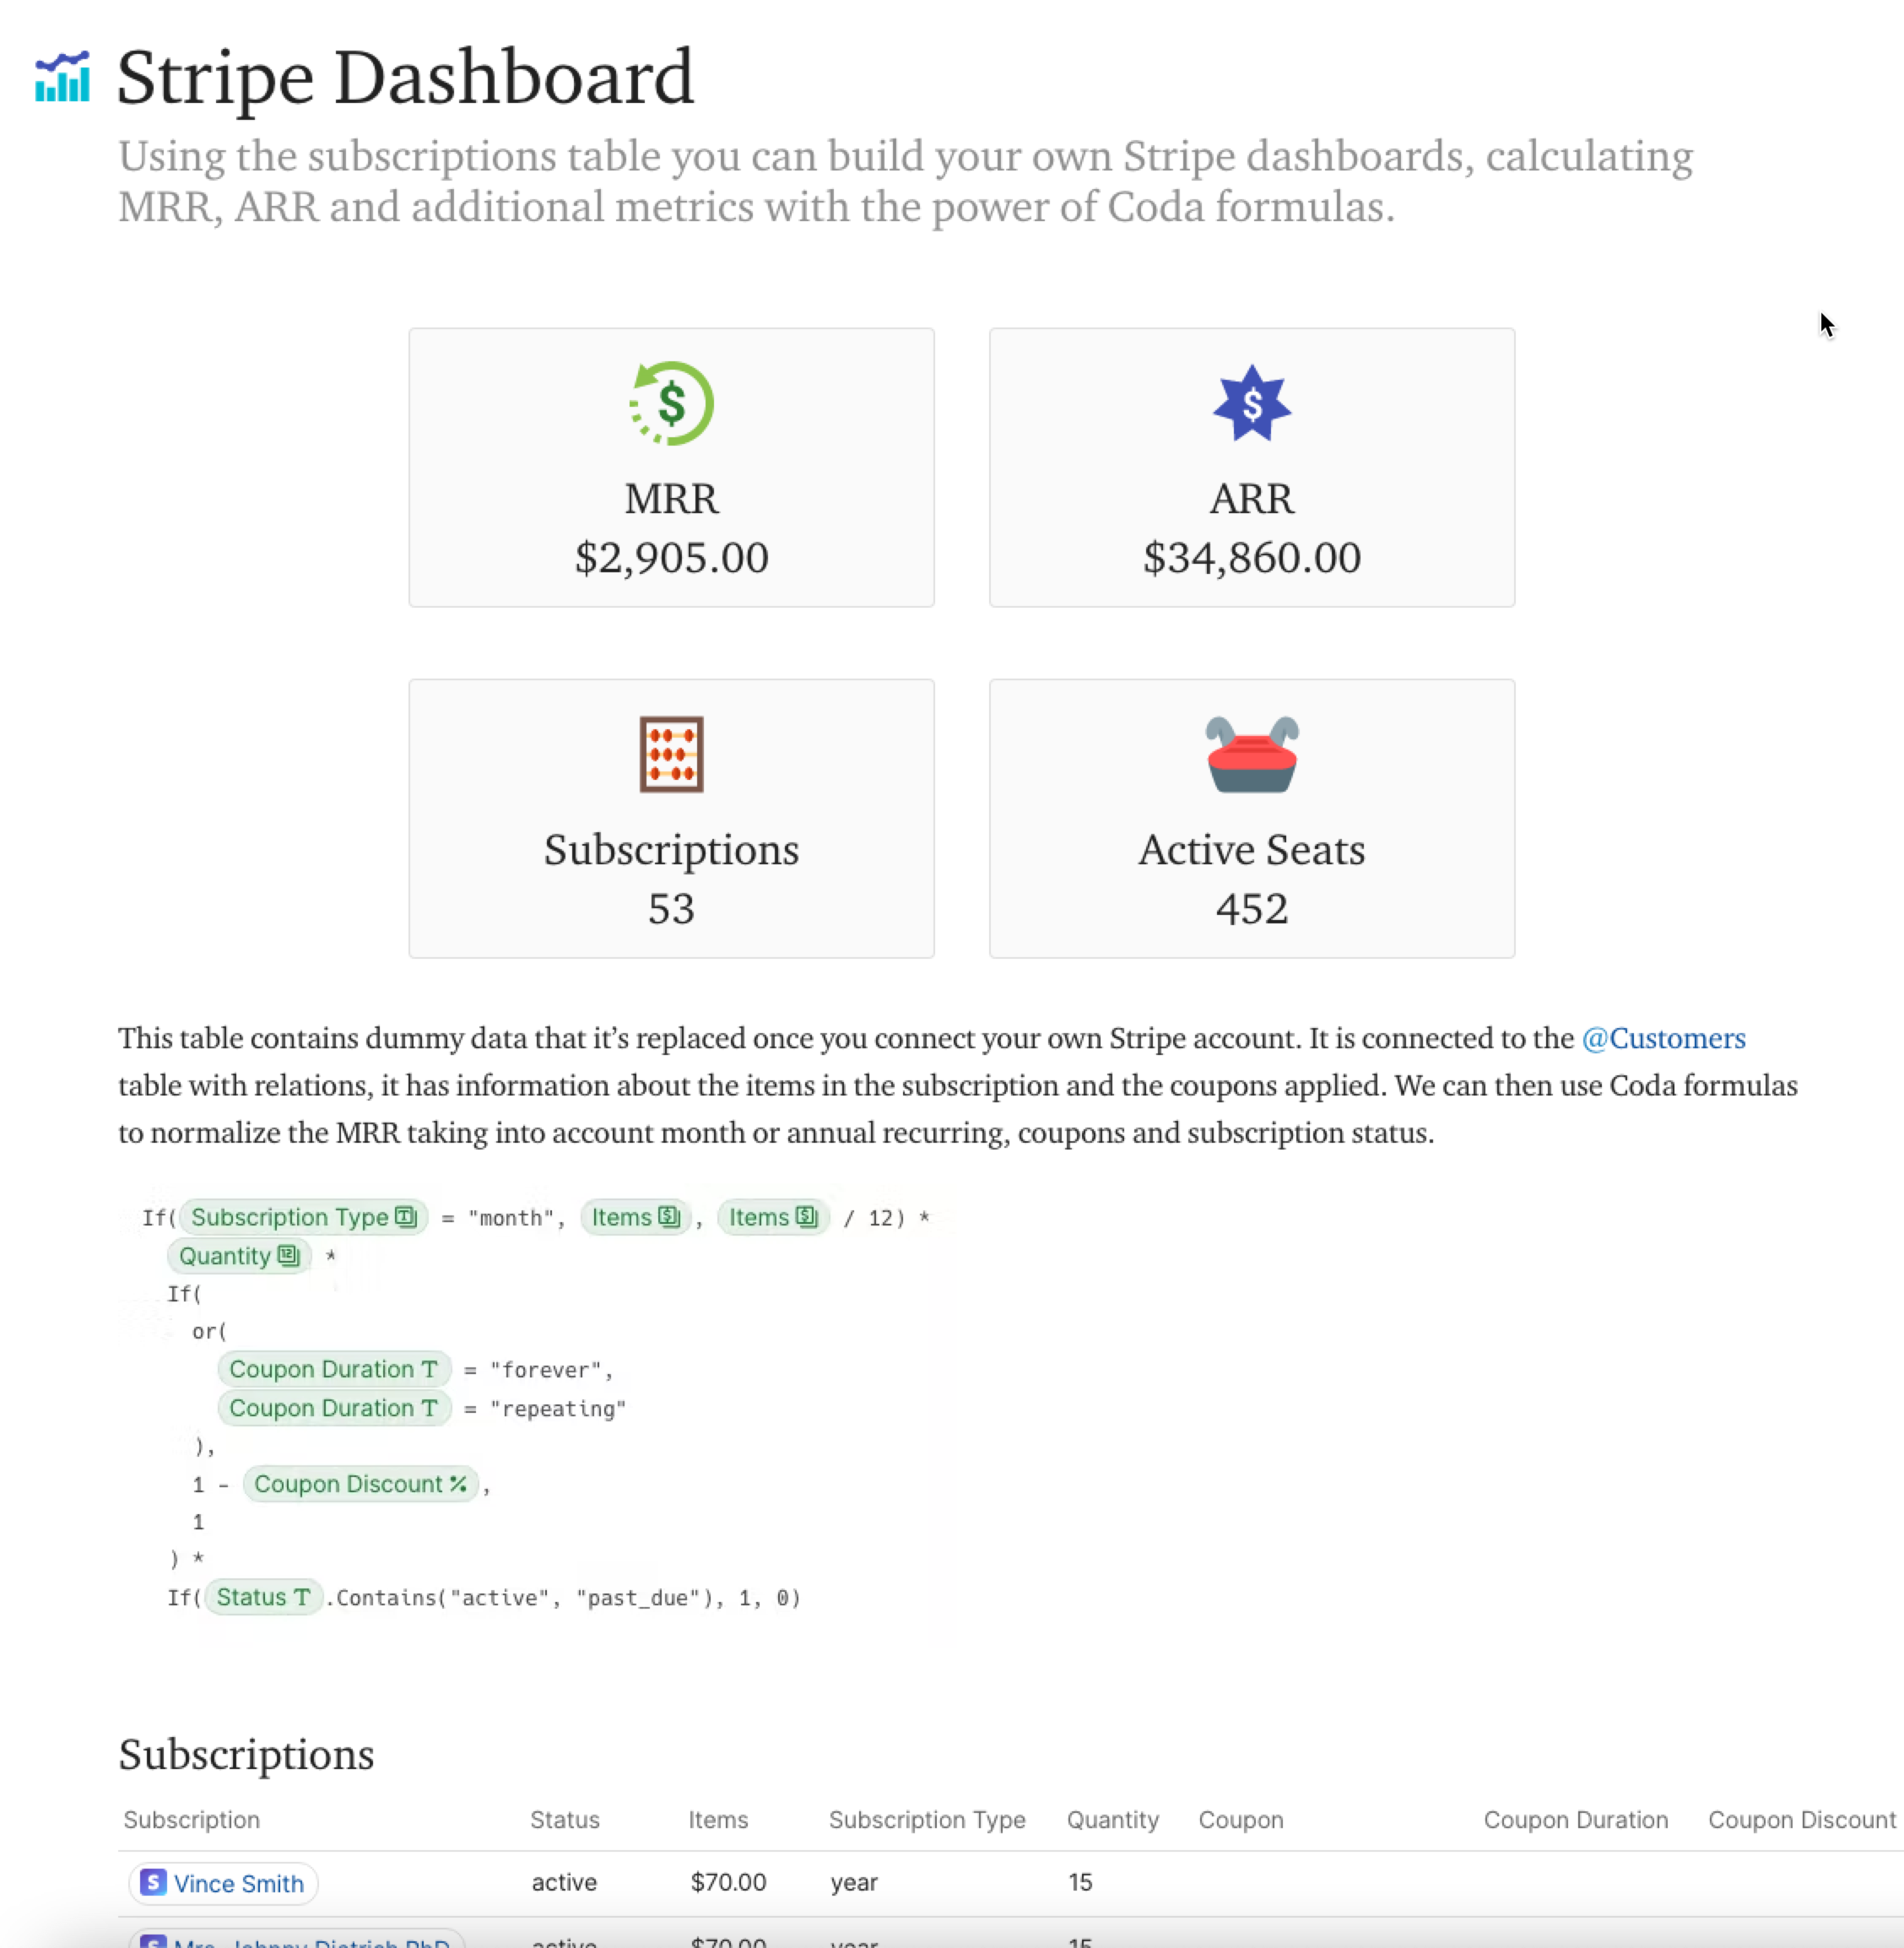Screen dimensions: 1904x1948
Task: Select the Status column header
Action: point(564,1819)
